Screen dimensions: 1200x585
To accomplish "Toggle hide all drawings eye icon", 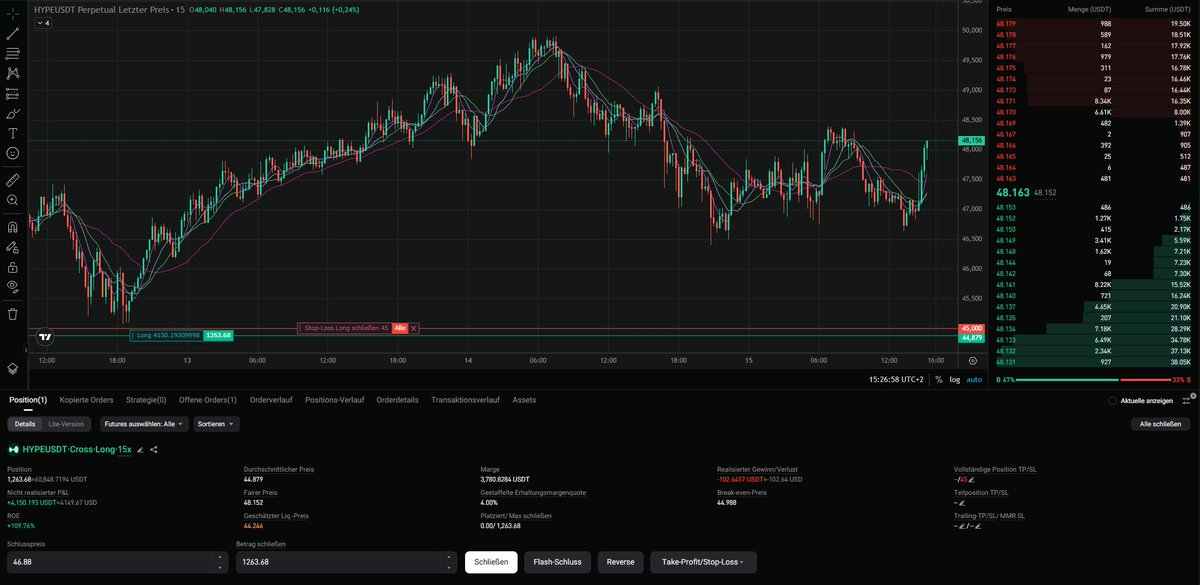I will [12, 286].
